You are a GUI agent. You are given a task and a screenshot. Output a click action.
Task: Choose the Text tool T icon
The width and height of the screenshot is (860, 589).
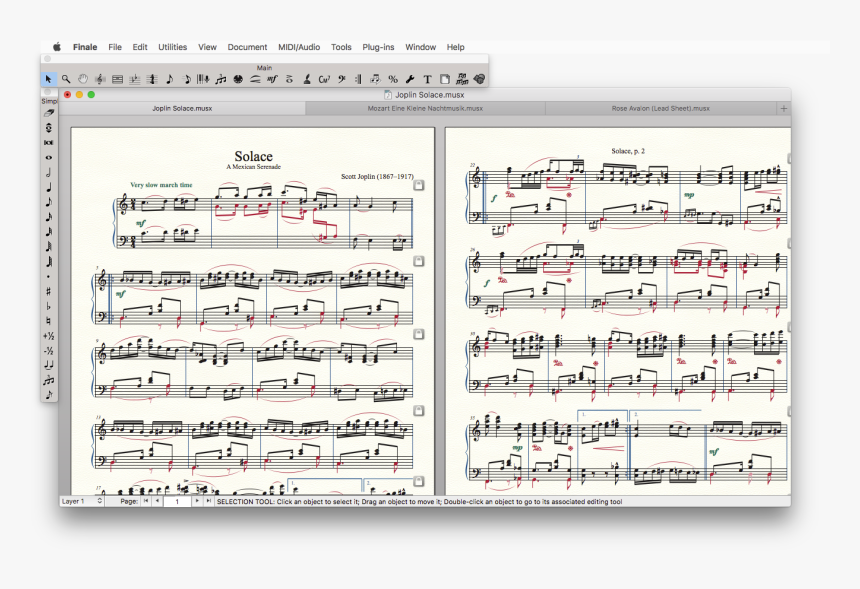427,79
